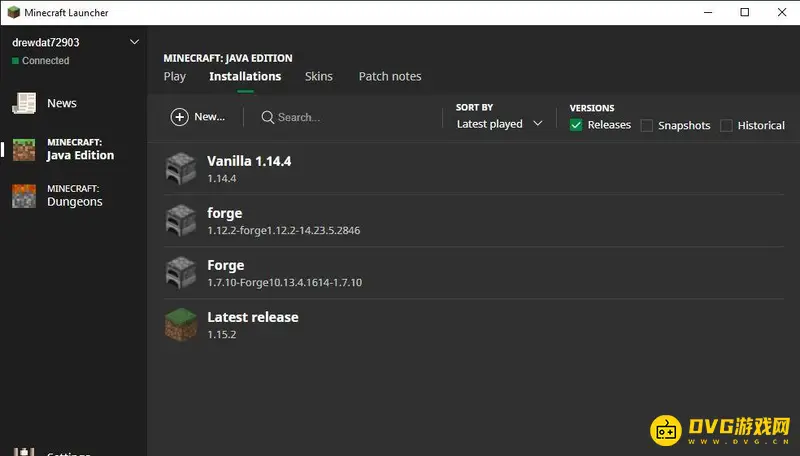Open the Skins tab
This screenshot has width=800, height=456.
click(x=318, y=76)
